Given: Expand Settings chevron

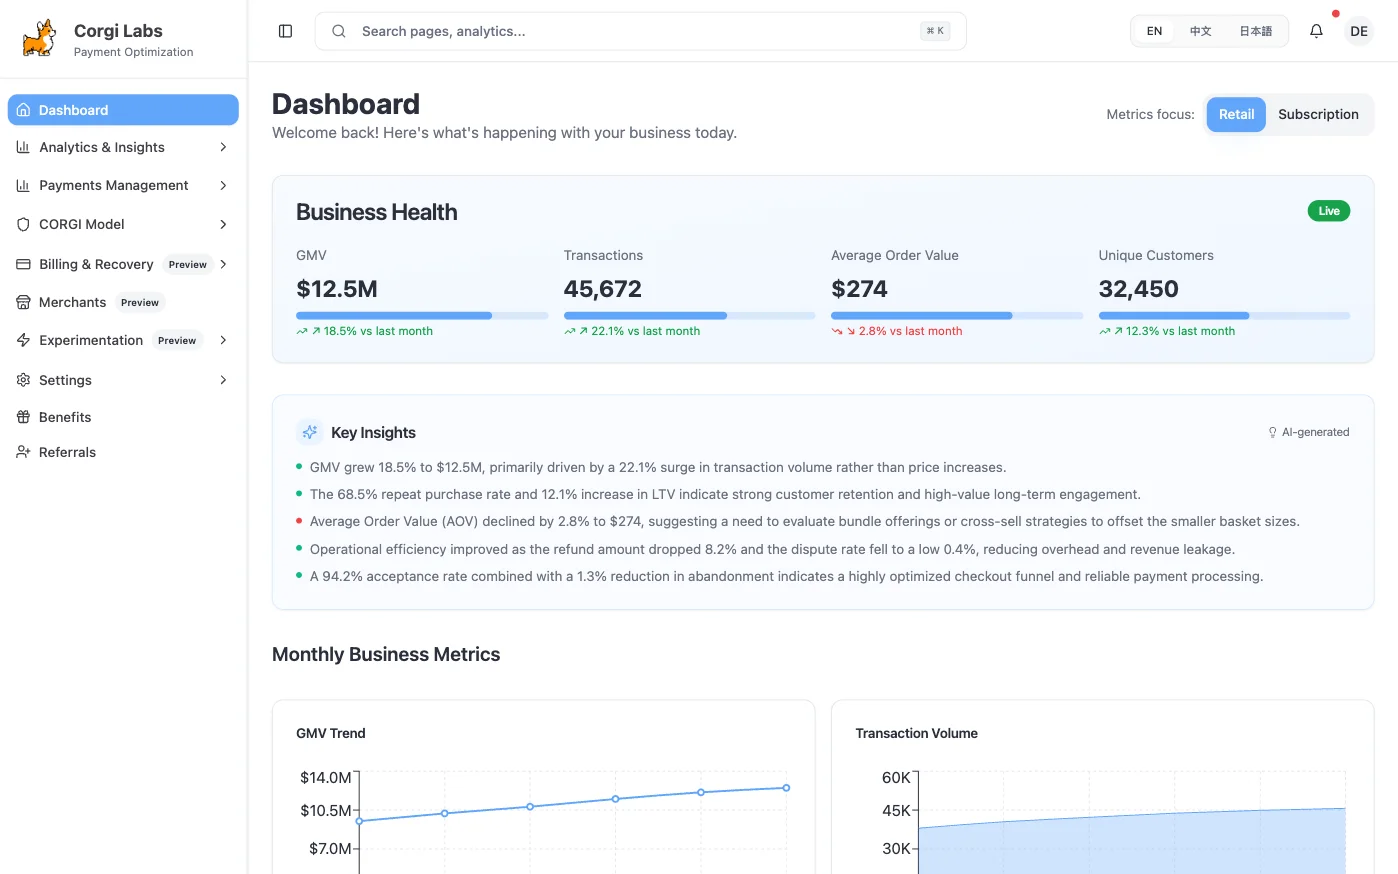Looking at the screenshot, I should point(223,380).
